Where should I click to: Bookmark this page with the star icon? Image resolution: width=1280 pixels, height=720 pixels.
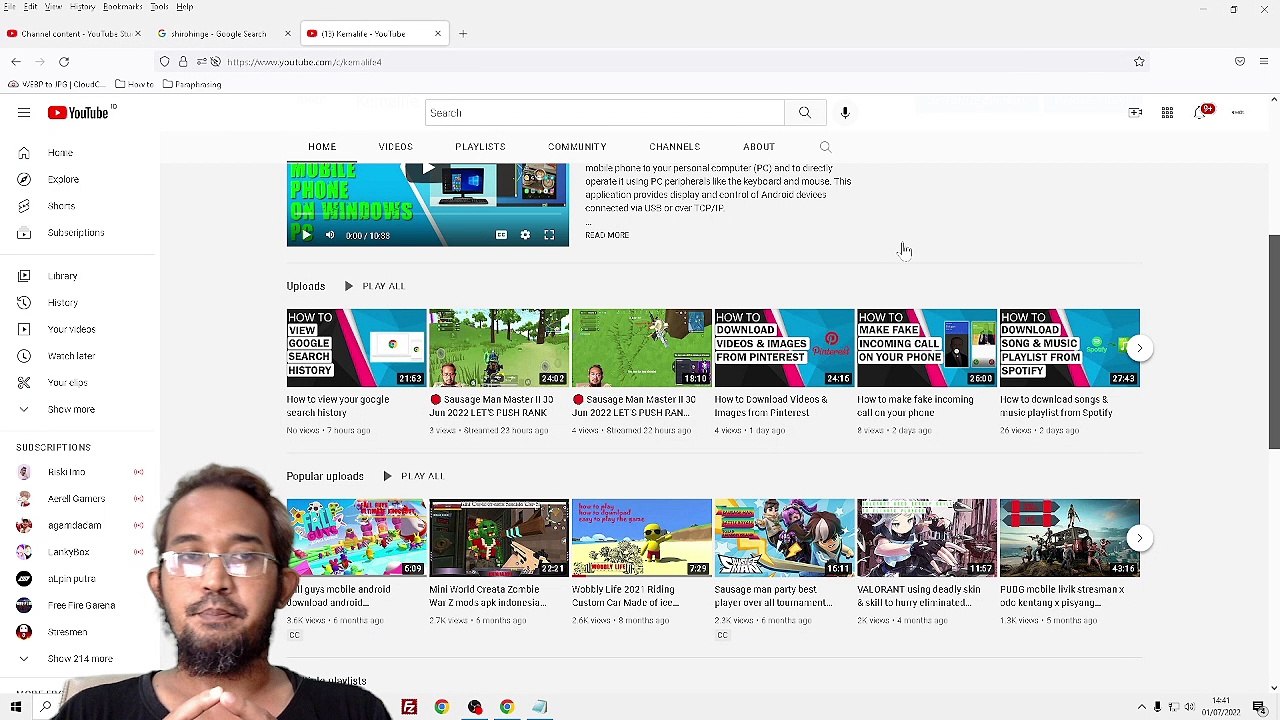[x=1139, y=62]
